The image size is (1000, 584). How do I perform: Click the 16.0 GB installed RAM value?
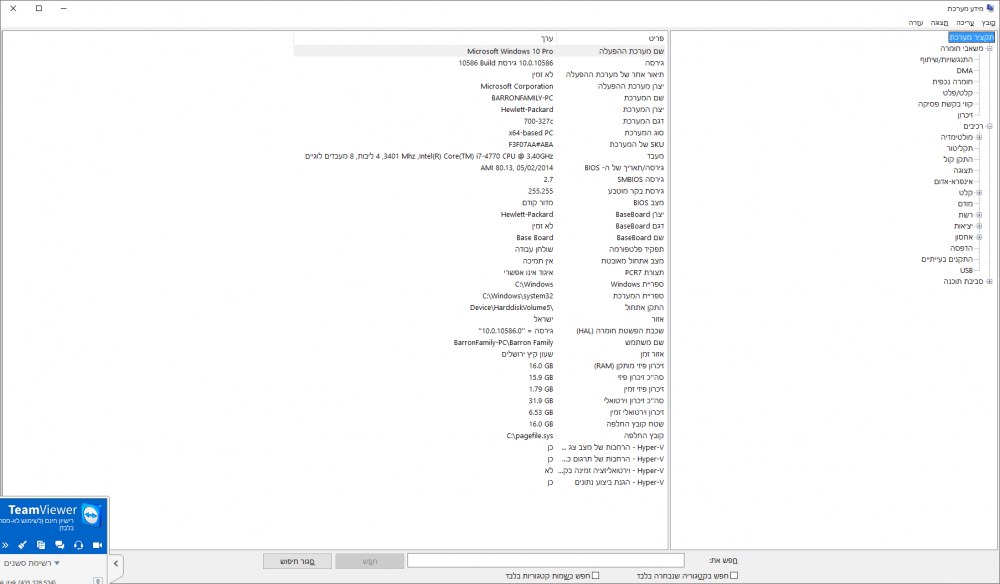(x=541, y=366)
